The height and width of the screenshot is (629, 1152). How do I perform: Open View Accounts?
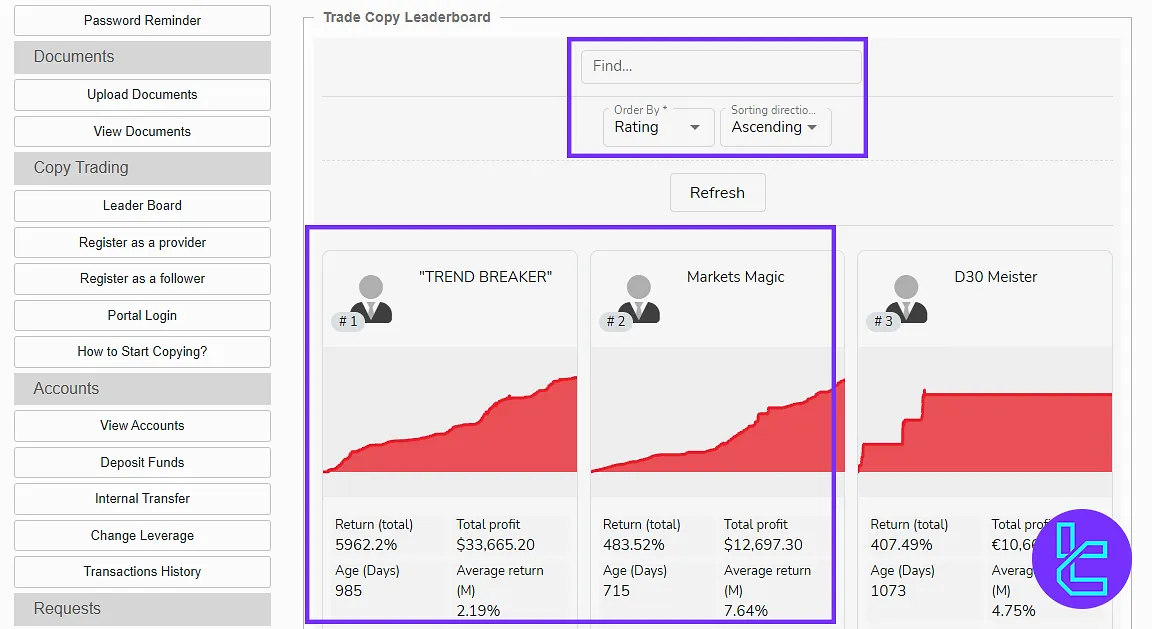[143, 425]
